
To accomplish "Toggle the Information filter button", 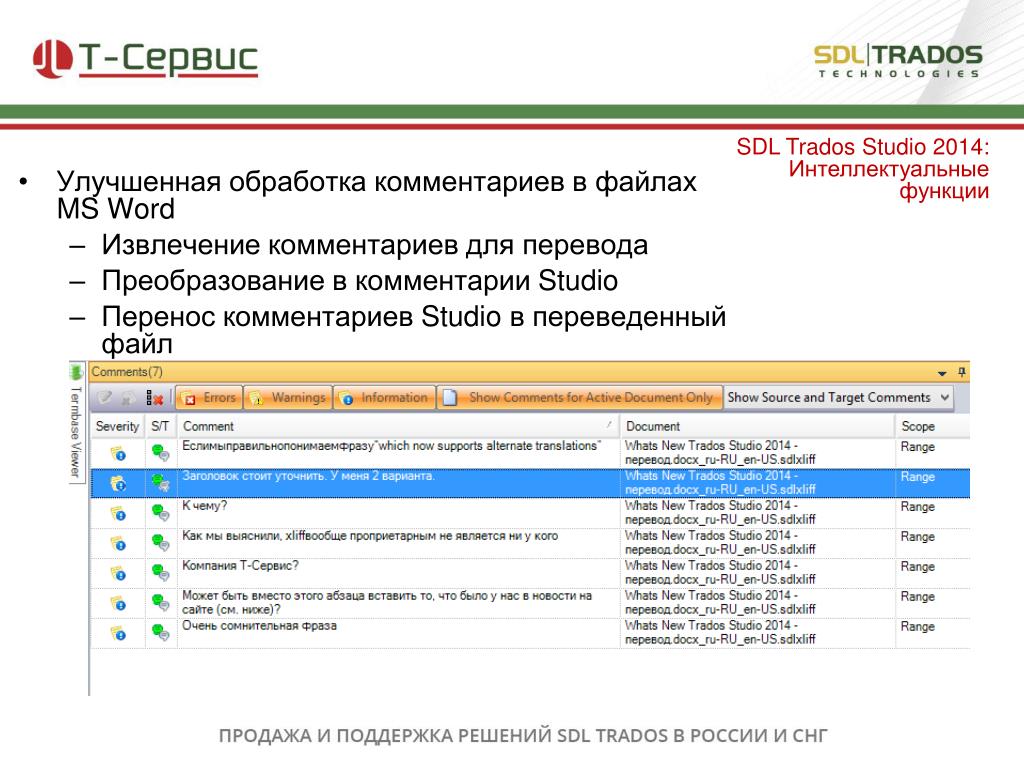I will pos(384,398).
